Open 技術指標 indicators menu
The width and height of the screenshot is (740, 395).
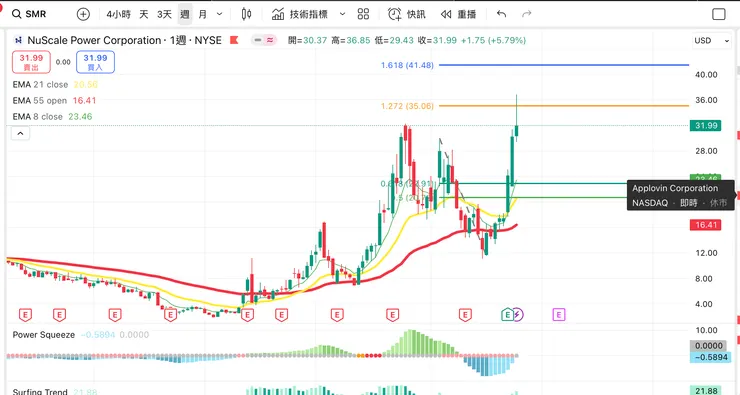pyautogui.click(x=300, y=14)
